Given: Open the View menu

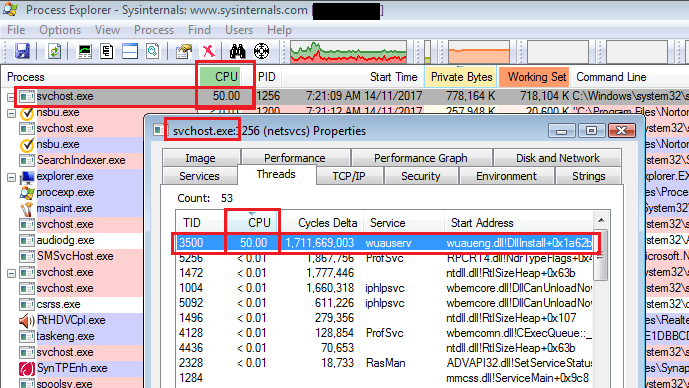Looking at the screenshot, I should point(107,30).
